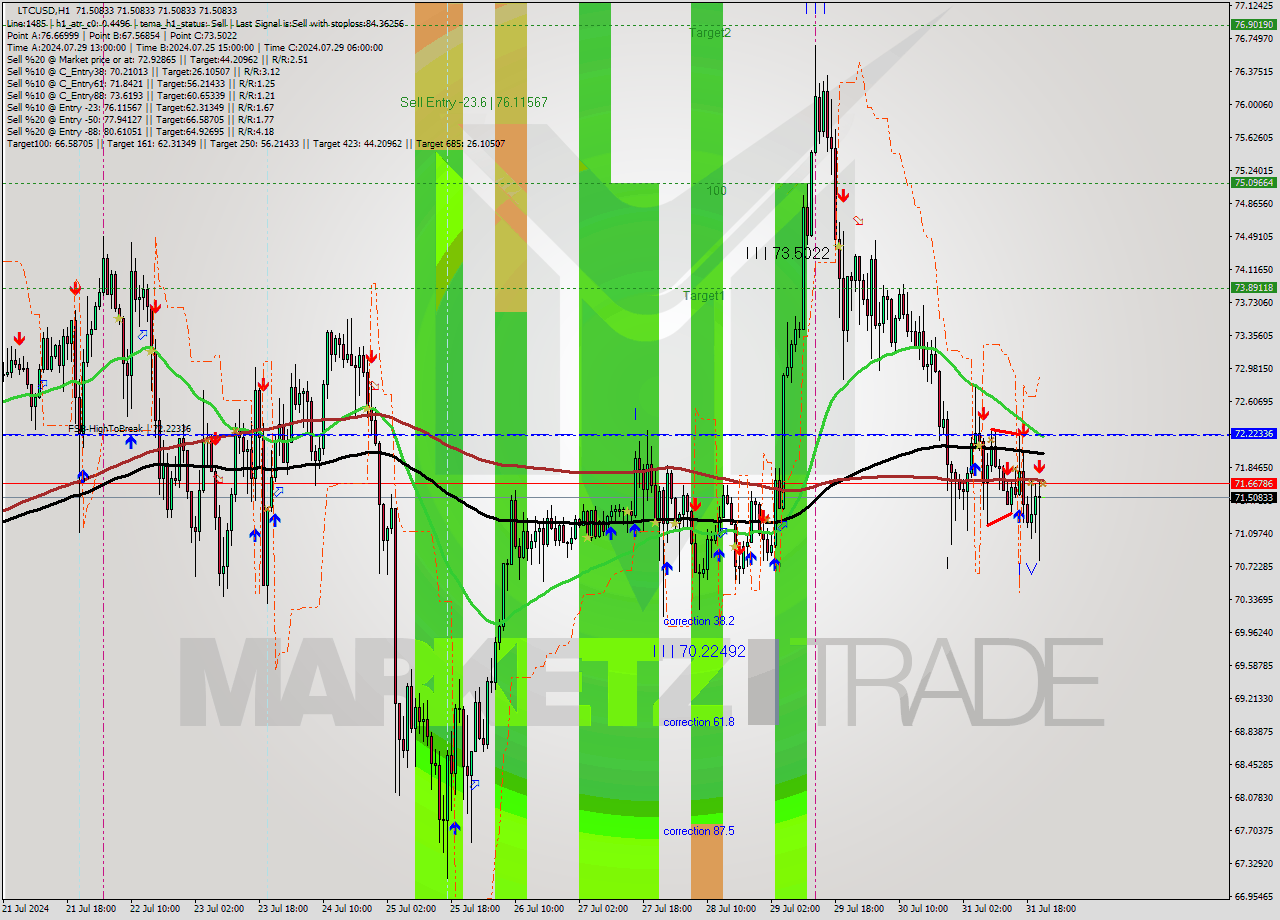
Task: Click the 68.83875 price axis label
Action: 1254,732
